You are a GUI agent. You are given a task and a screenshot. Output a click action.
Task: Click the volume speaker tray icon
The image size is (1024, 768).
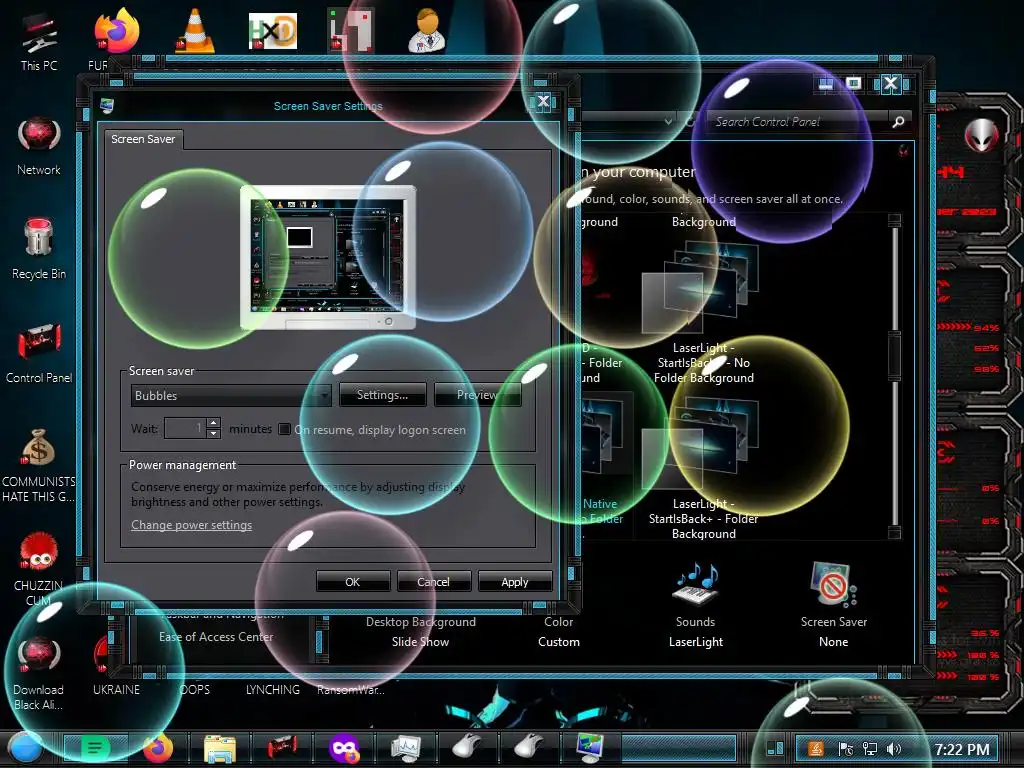click(x=894, y=749)
